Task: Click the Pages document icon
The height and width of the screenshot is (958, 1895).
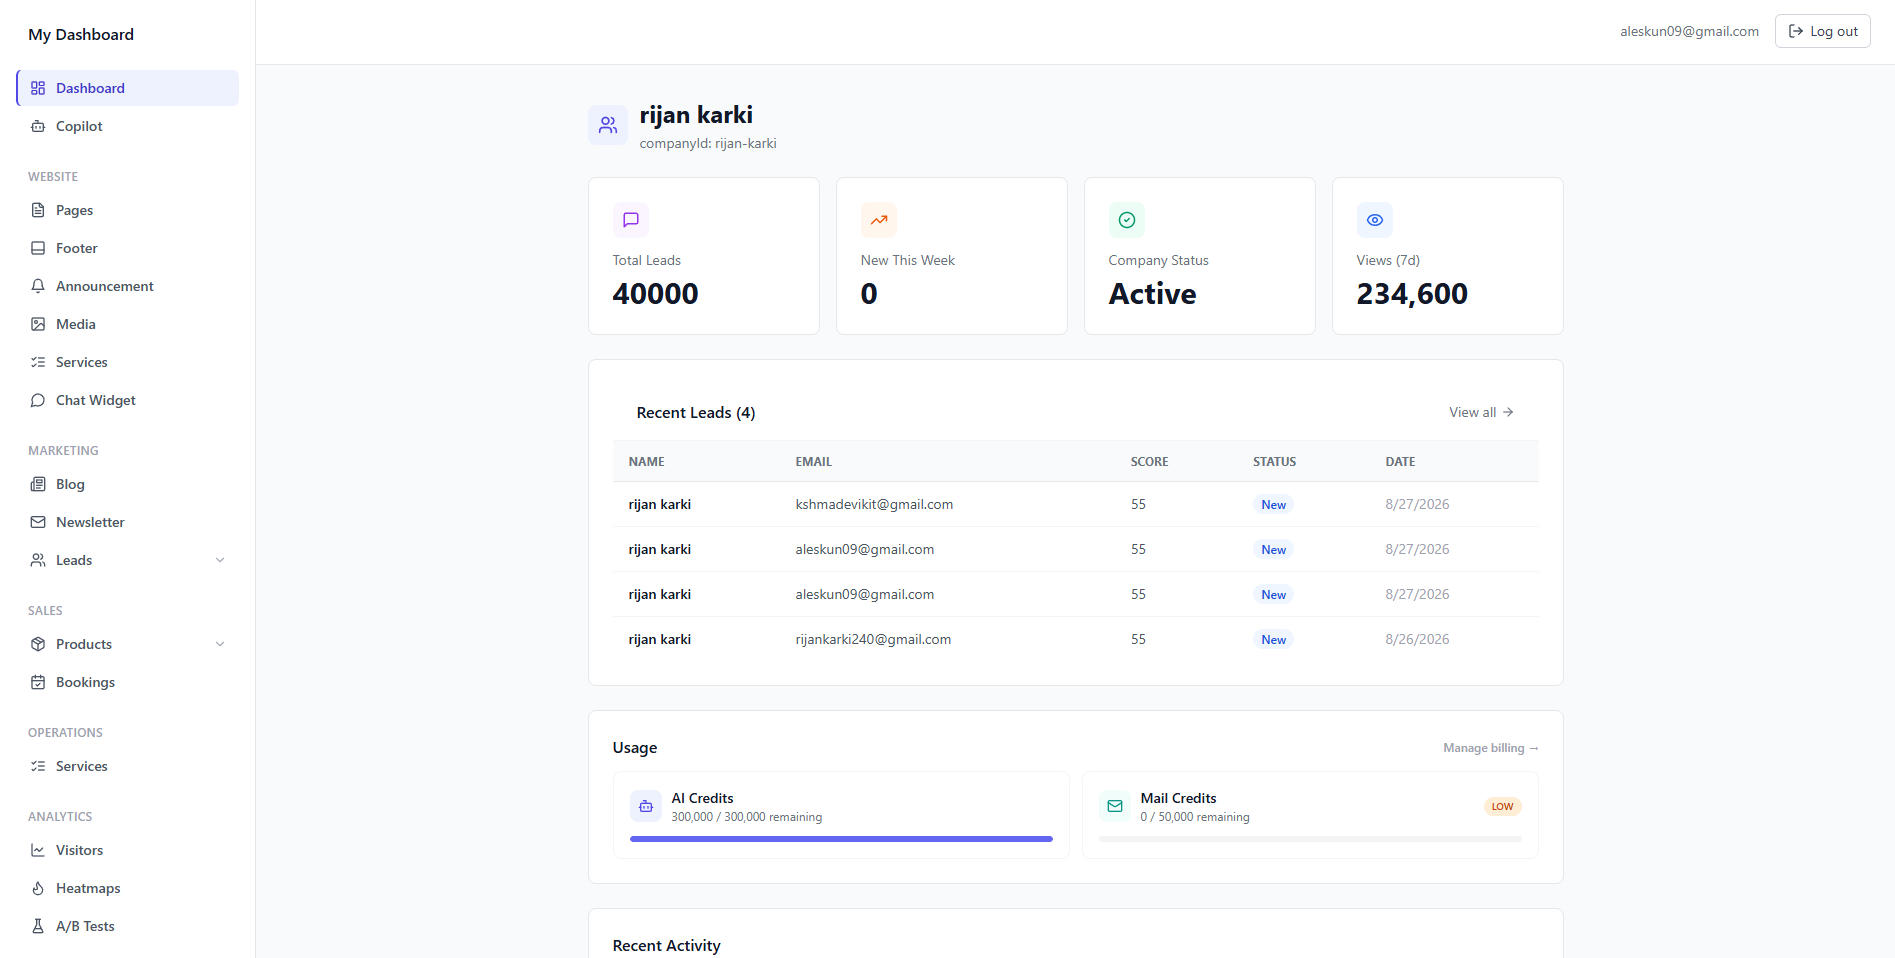Action: point(38,210)
